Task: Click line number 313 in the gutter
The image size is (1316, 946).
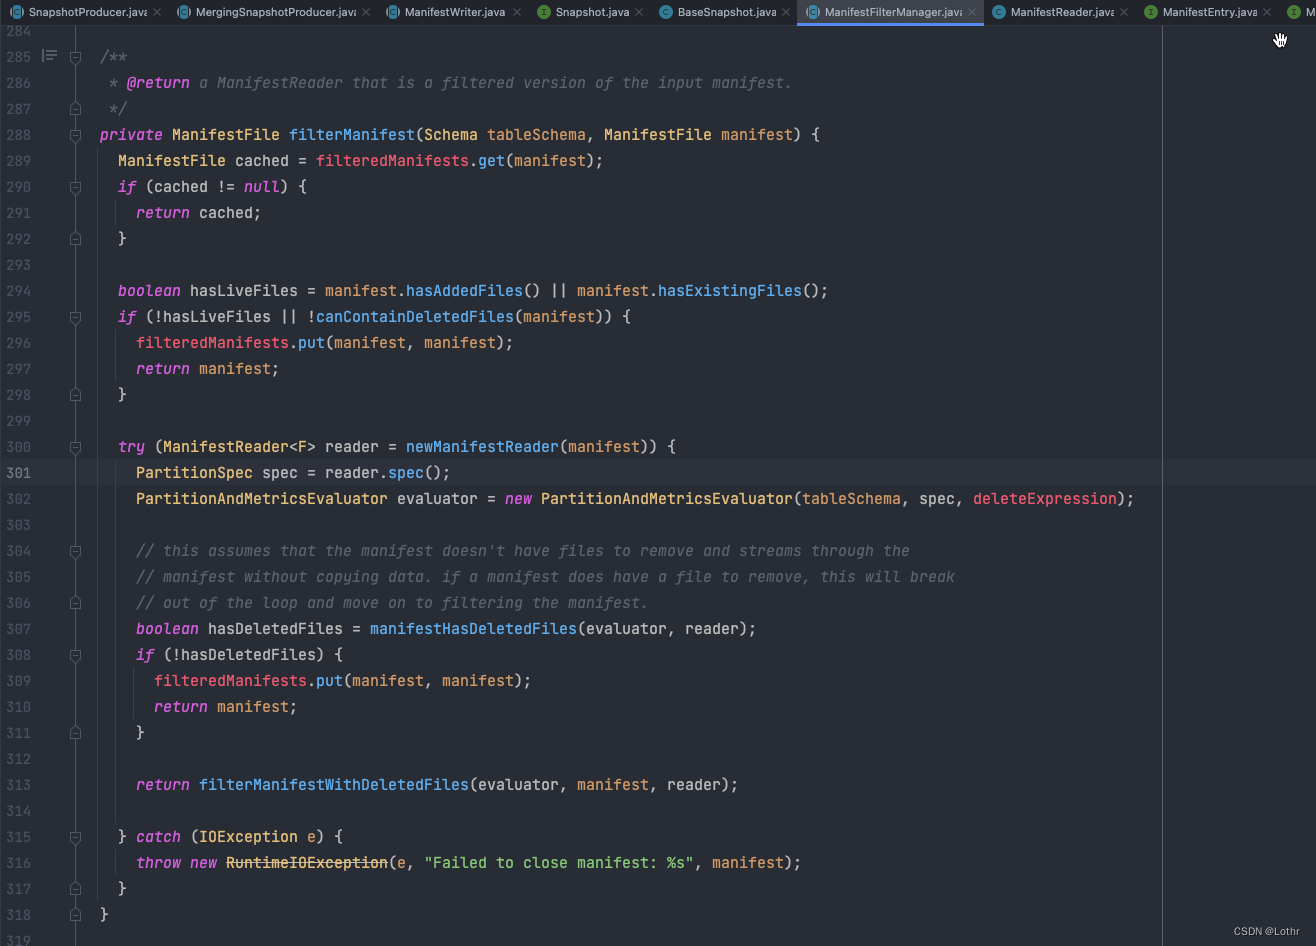Action: [x=18, y=785]
